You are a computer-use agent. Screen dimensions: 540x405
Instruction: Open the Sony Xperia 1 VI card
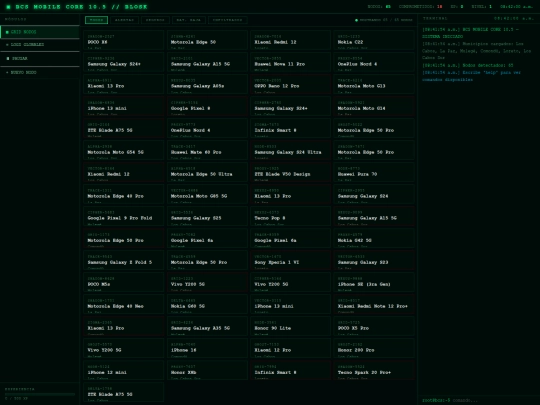pos(290,260)
